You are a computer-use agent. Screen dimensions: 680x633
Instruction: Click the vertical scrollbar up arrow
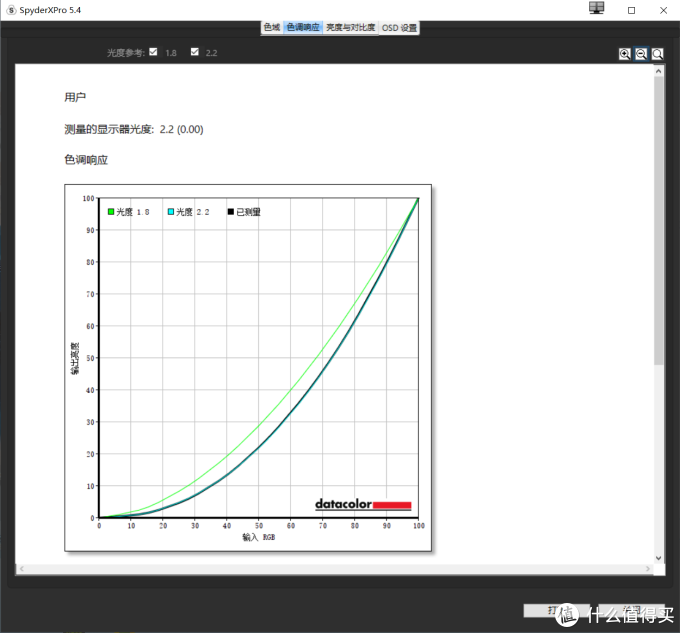tap(659, 71)
